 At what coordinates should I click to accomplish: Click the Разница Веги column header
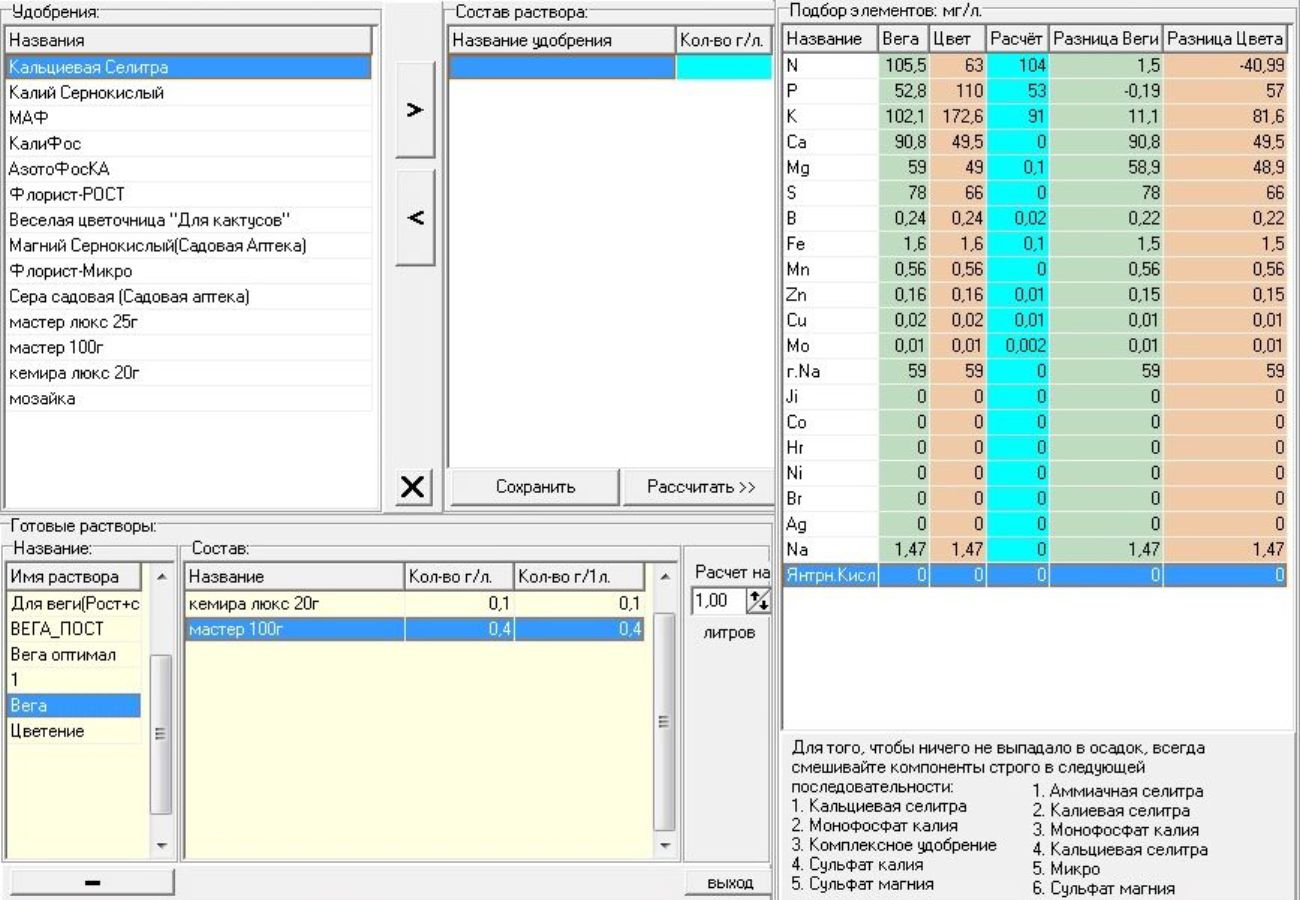coord(1106,39)
